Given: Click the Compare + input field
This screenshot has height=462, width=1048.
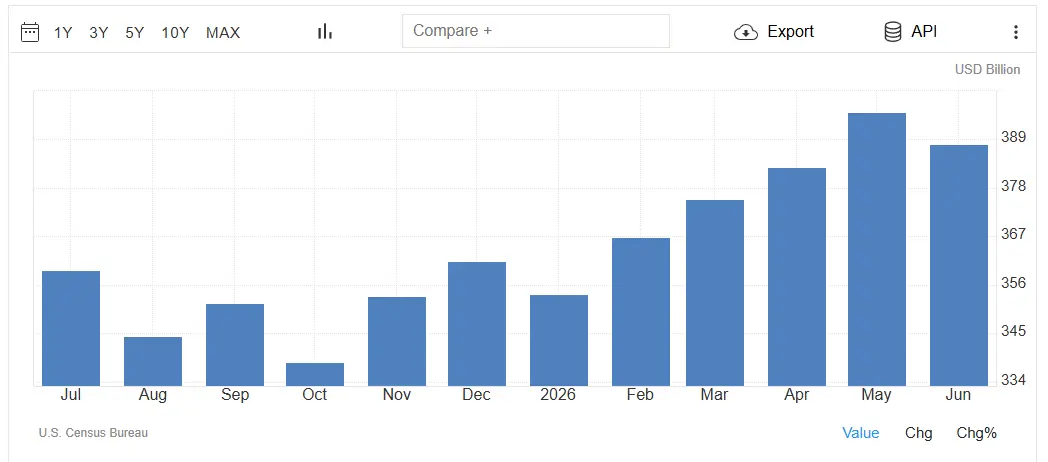Looking at the screenshot, I should point(535,31).
